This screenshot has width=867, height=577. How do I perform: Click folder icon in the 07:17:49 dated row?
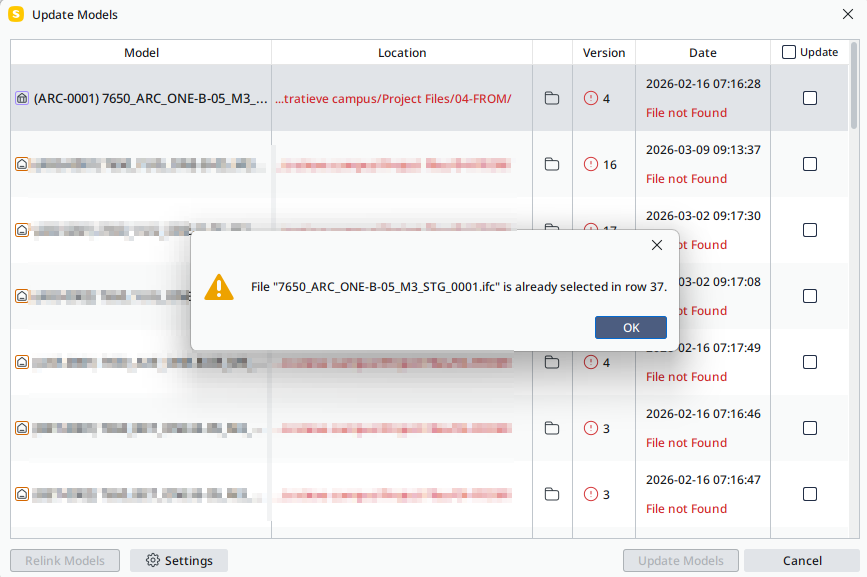tap(552, 362)
